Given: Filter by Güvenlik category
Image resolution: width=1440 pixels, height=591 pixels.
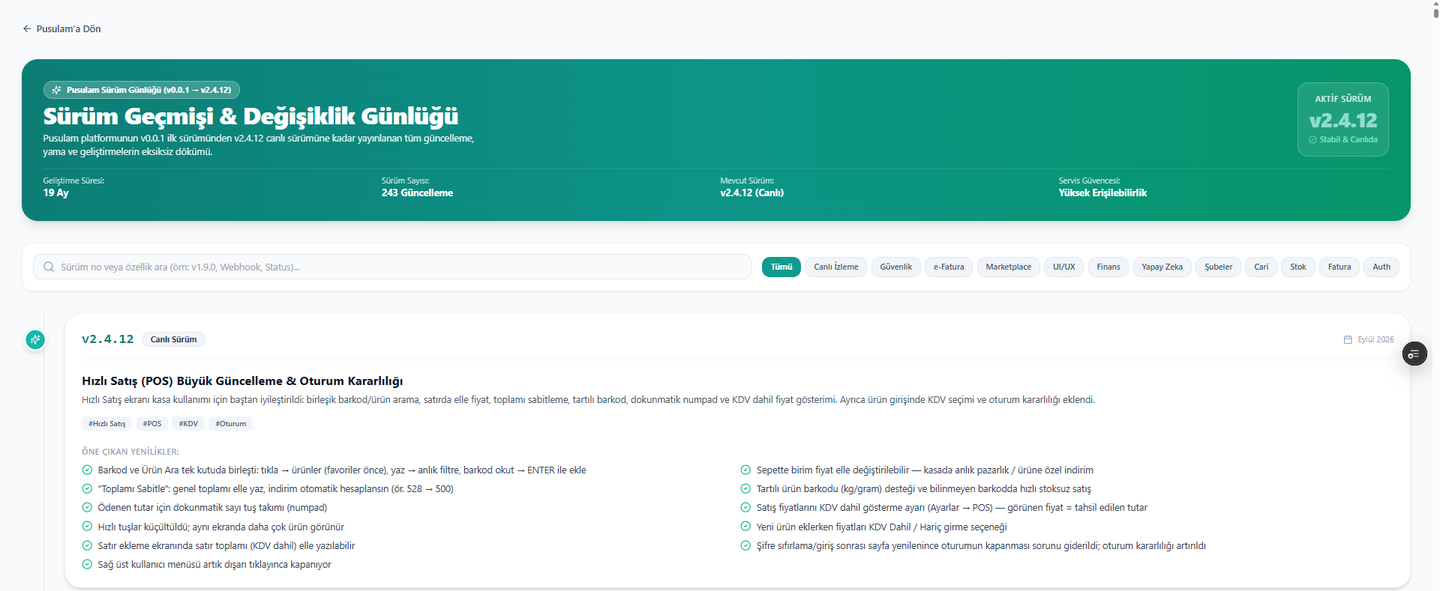Looking at the screenshot, I should (x=896, y=267).
